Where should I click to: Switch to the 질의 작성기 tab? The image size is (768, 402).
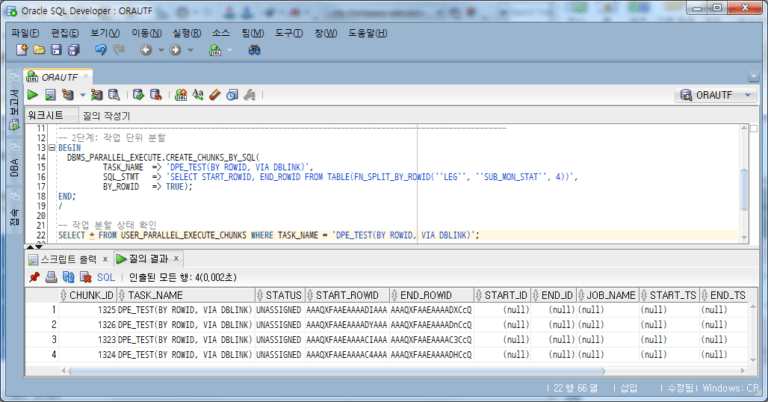pyautogui.click(x=106, y=116)
